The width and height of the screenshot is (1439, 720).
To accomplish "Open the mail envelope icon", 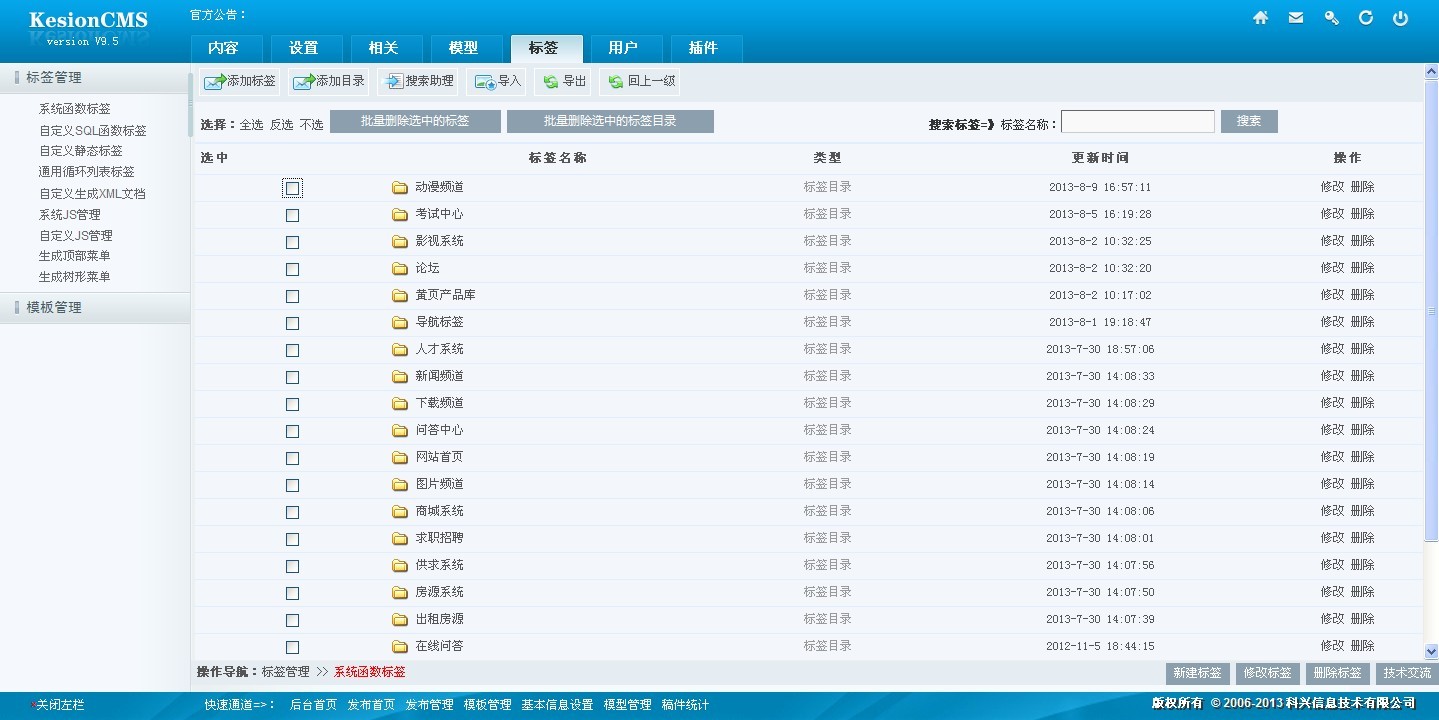I will [1296, 17].
